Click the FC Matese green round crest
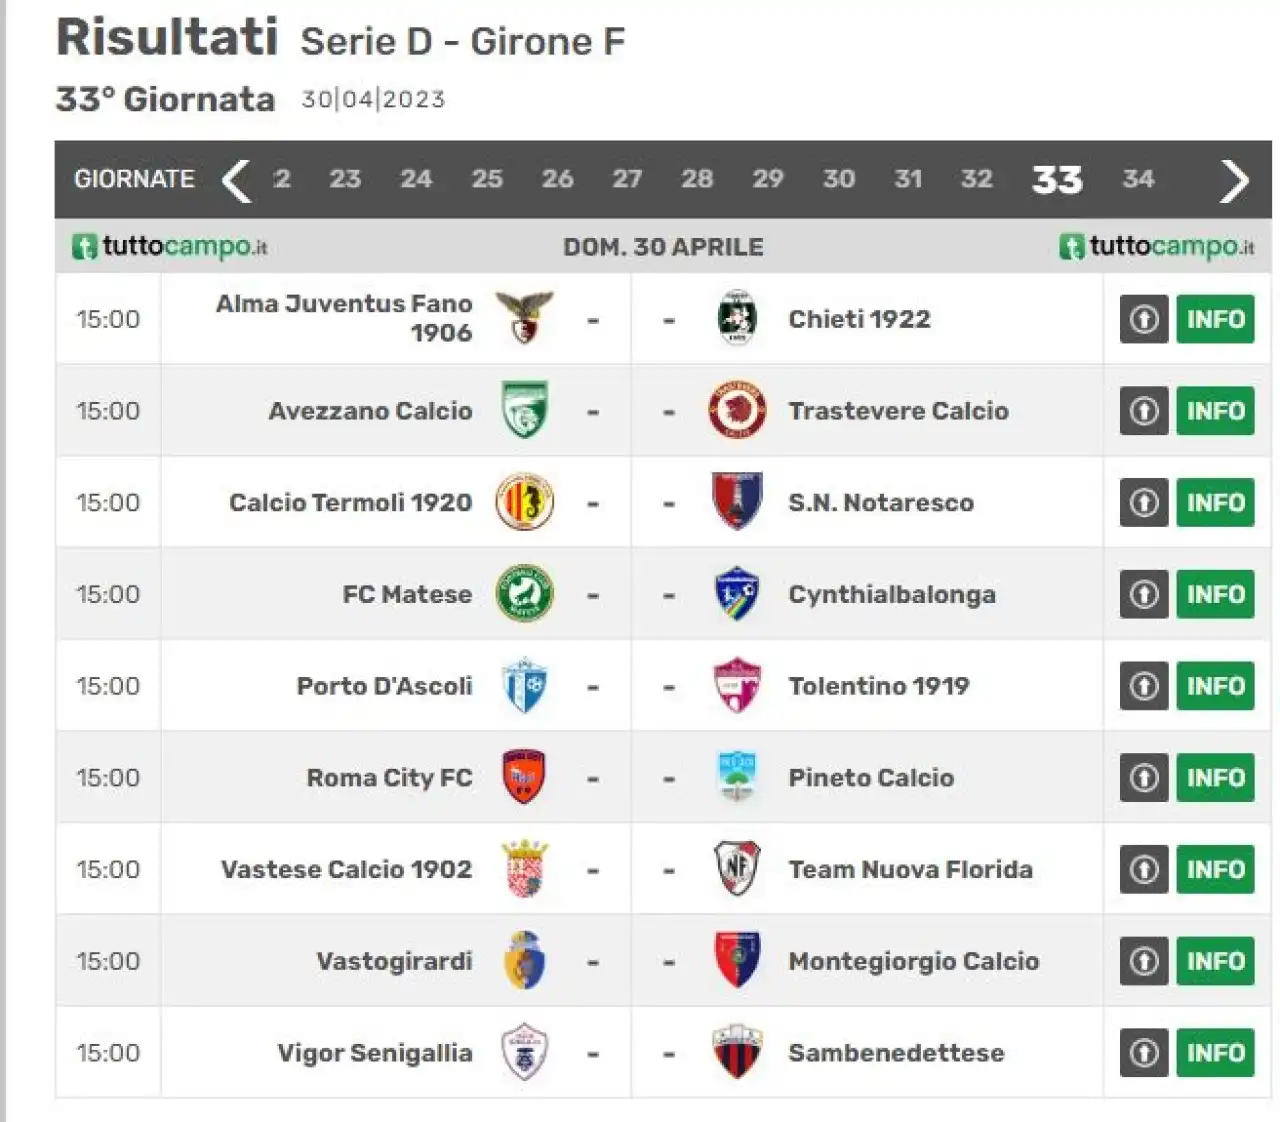Image resolution: width=1280 pixels, height=1122 pixels. pos(525,594)
